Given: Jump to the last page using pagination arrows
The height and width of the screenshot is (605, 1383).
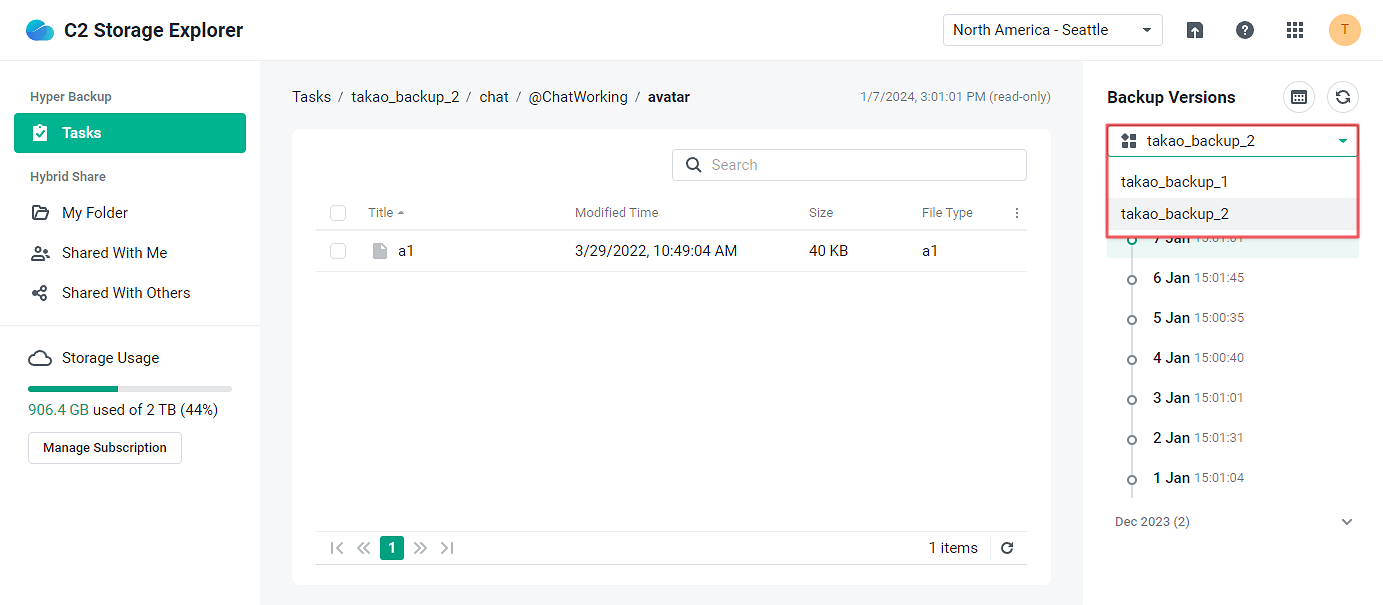Looking at the screenshot, I should click(447, 547).
